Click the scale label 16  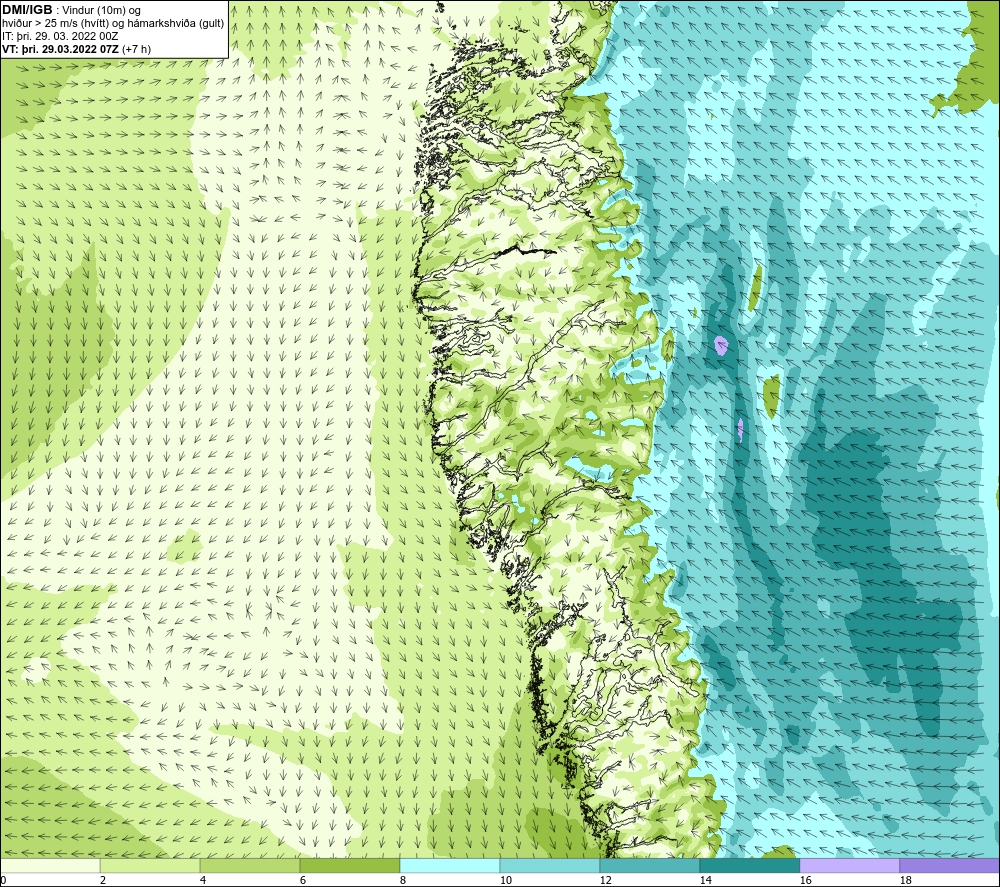(805, 881)
